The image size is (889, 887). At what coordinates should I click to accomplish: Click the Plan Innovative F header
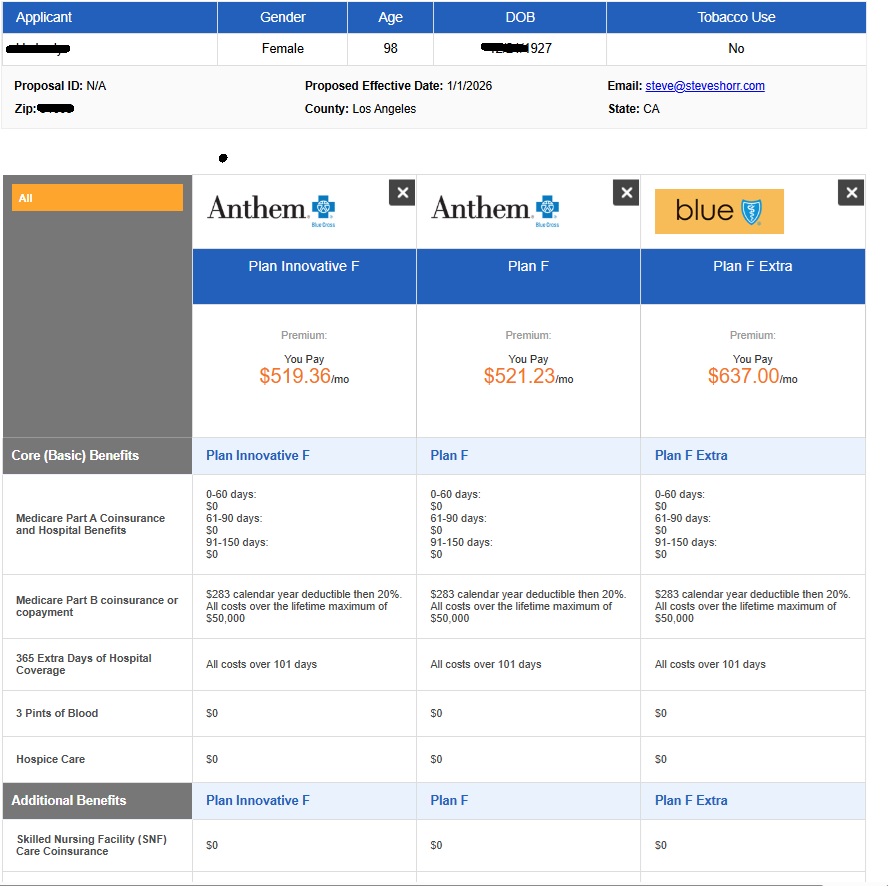point(304,267)
